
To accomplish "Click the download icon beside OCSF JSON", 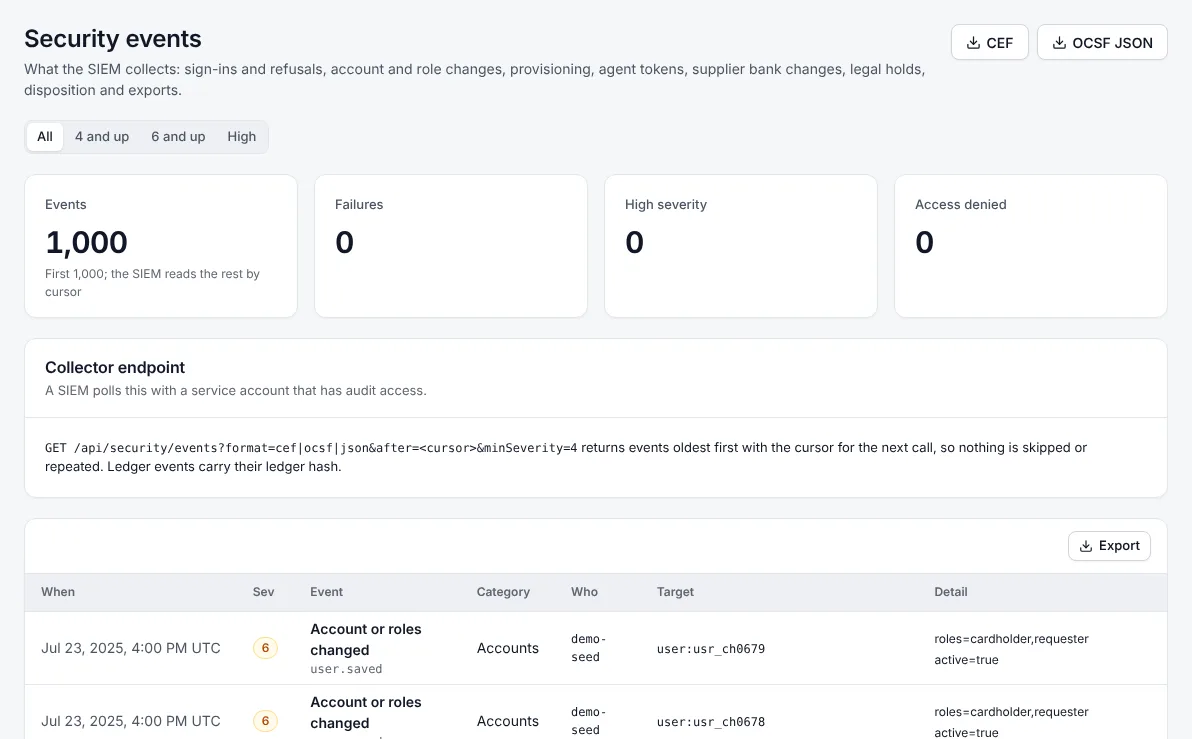I will 1059,43.
